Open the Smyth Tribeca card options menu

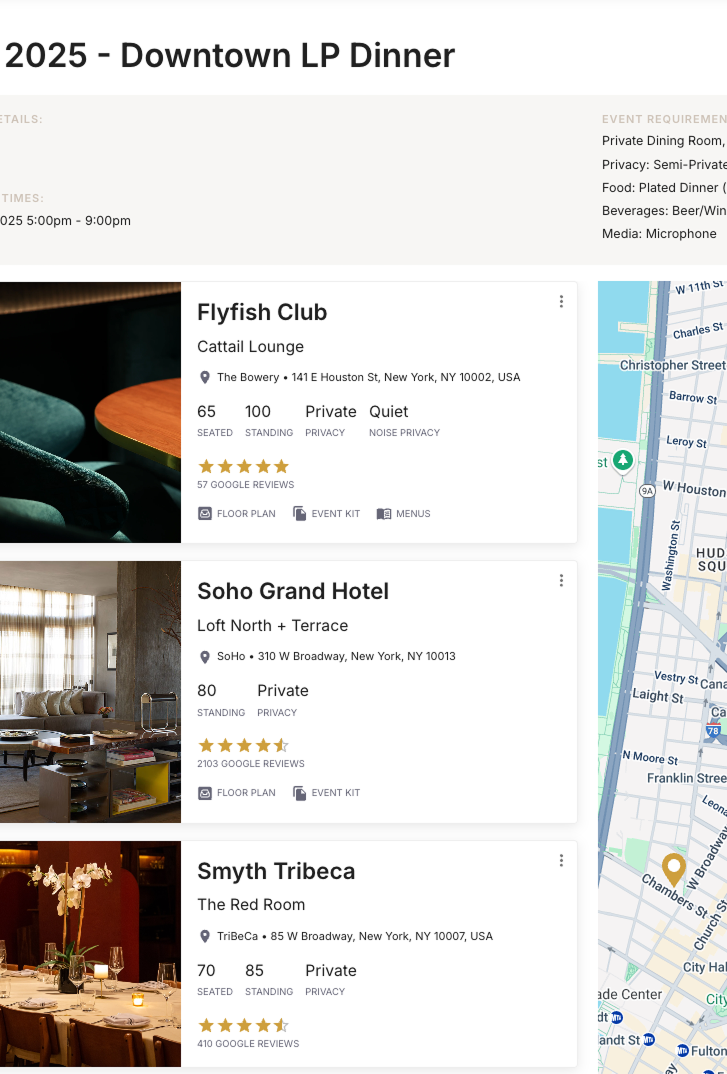(x=561, y=860)
